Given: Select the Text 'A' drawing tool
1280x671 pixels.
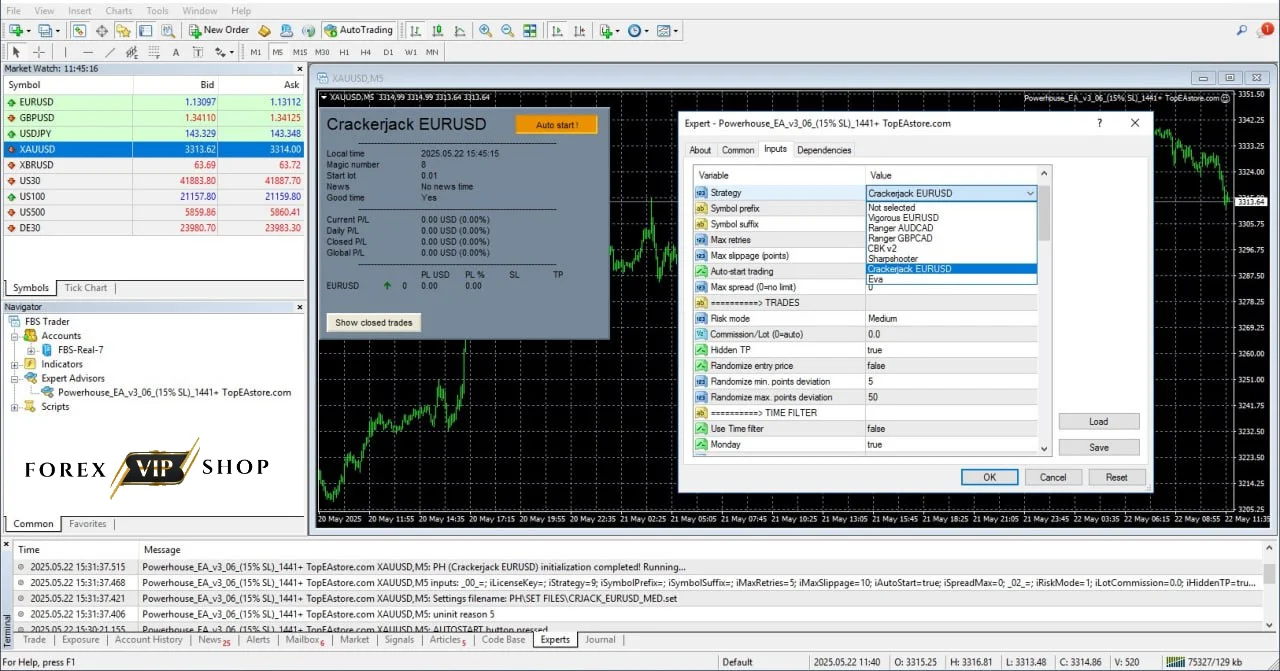Looking at the screenshot, I should click(176, 52).
